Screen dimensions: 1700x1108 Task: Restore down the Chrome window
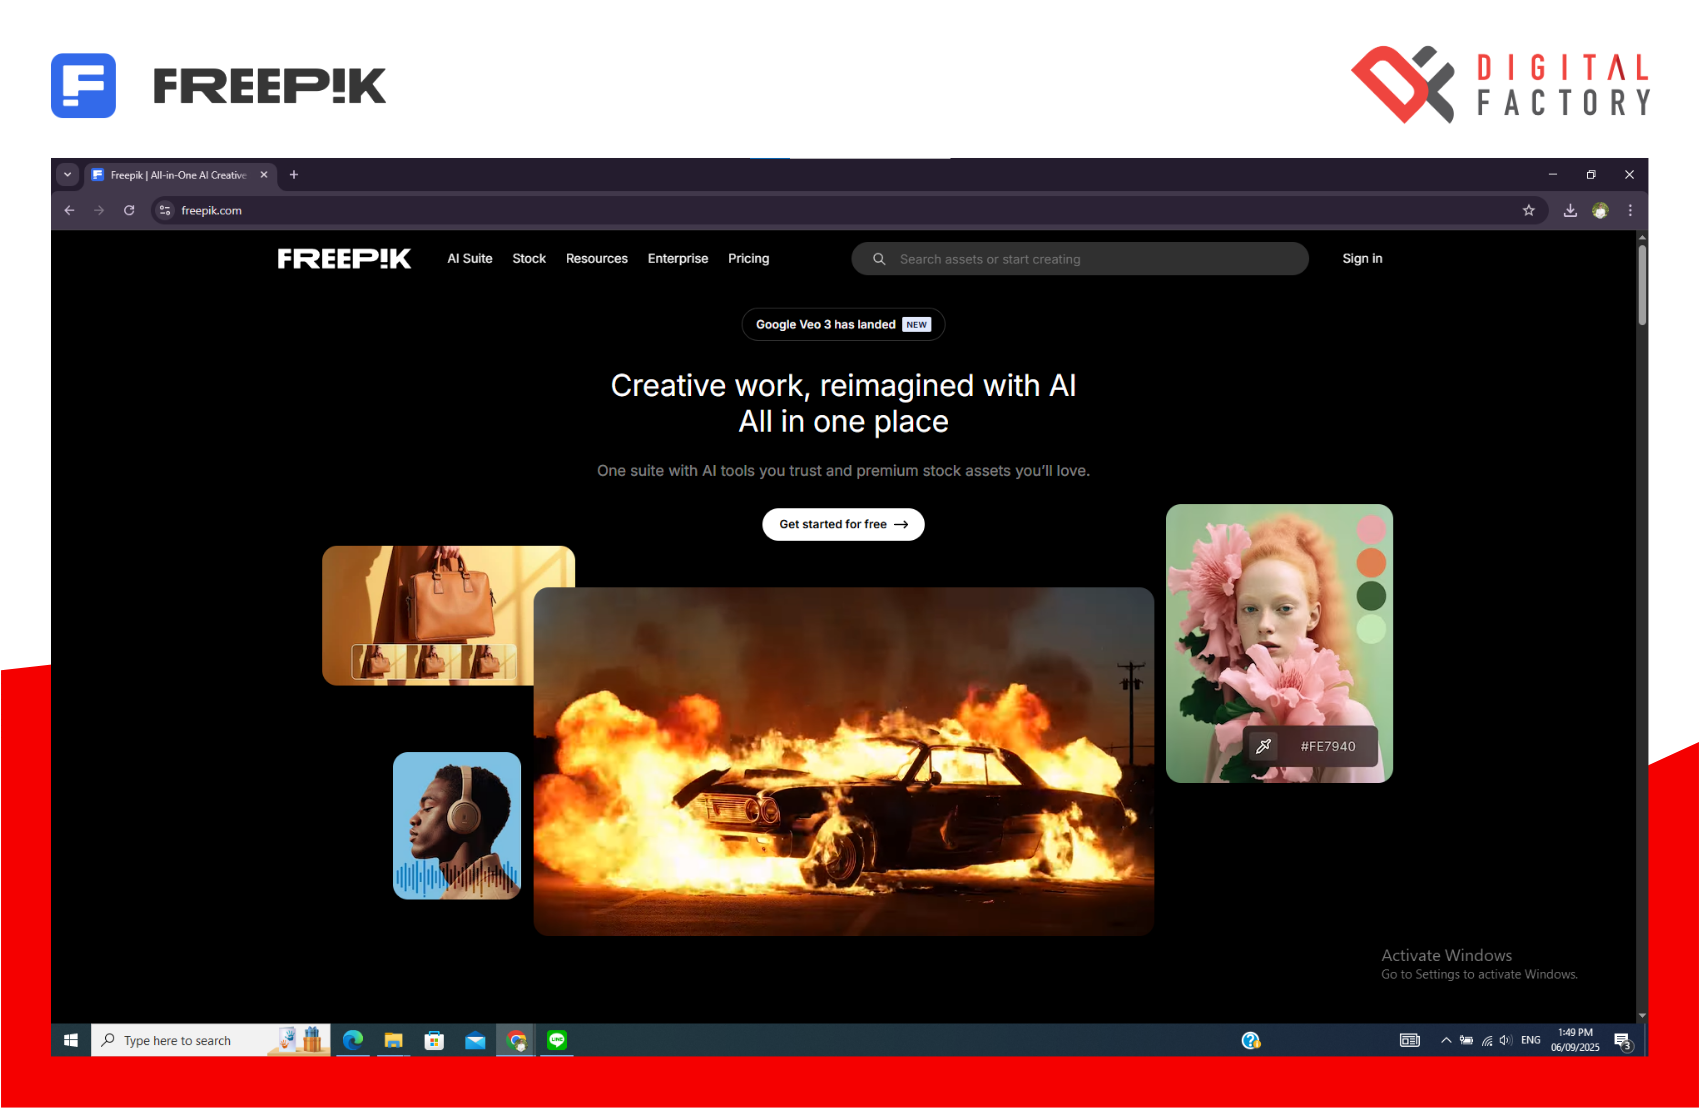1591,175
